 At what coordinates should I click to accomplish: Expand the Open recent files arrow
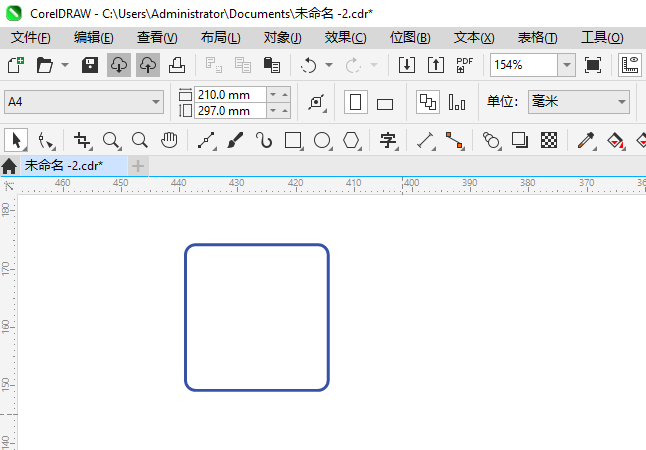65,65
